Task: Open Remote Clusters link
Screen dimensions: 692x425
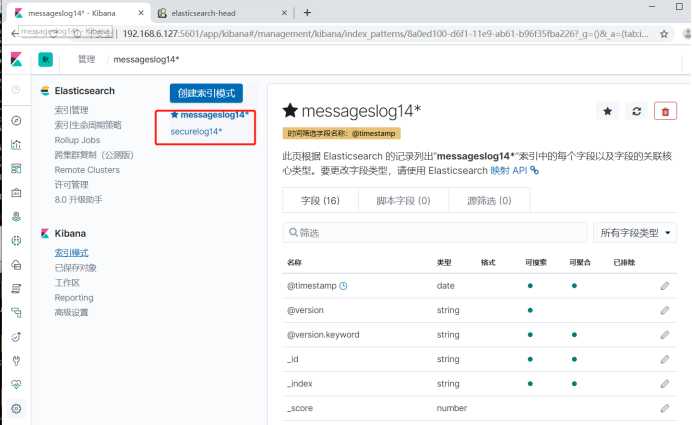Action: [87, 170]
